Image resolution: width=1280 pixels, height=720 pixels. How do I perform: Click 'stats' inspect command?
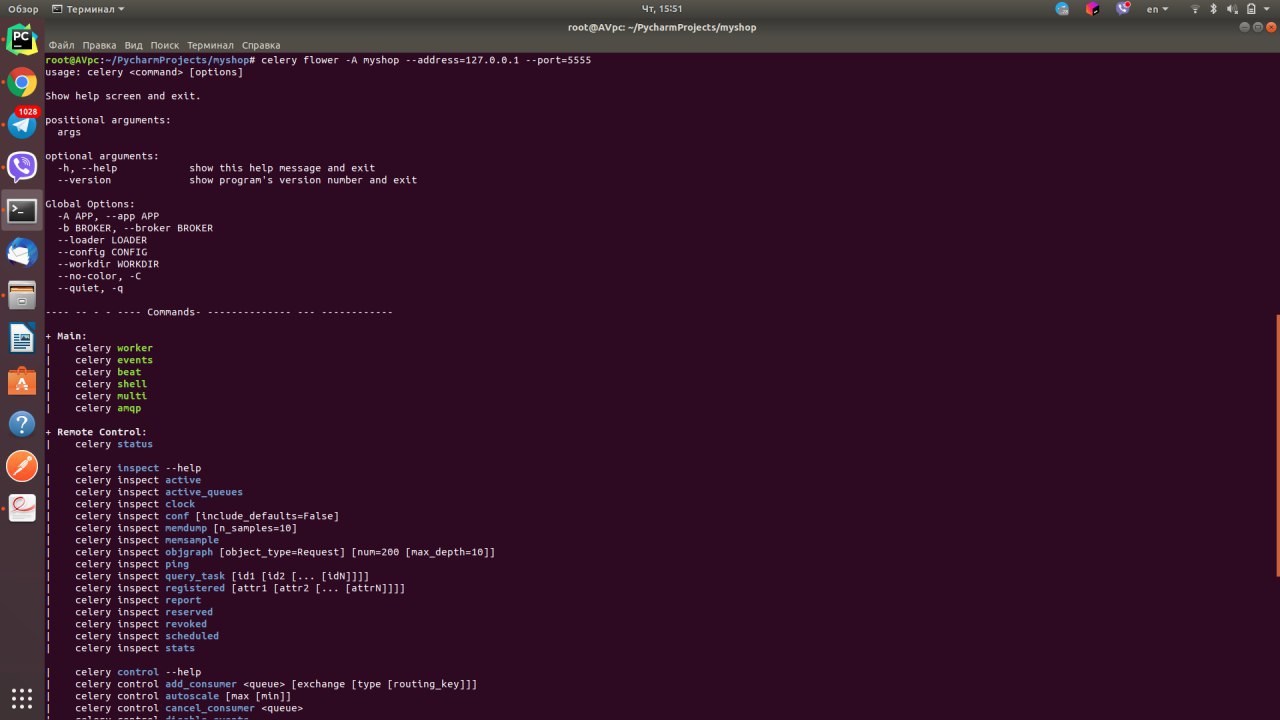180,648
